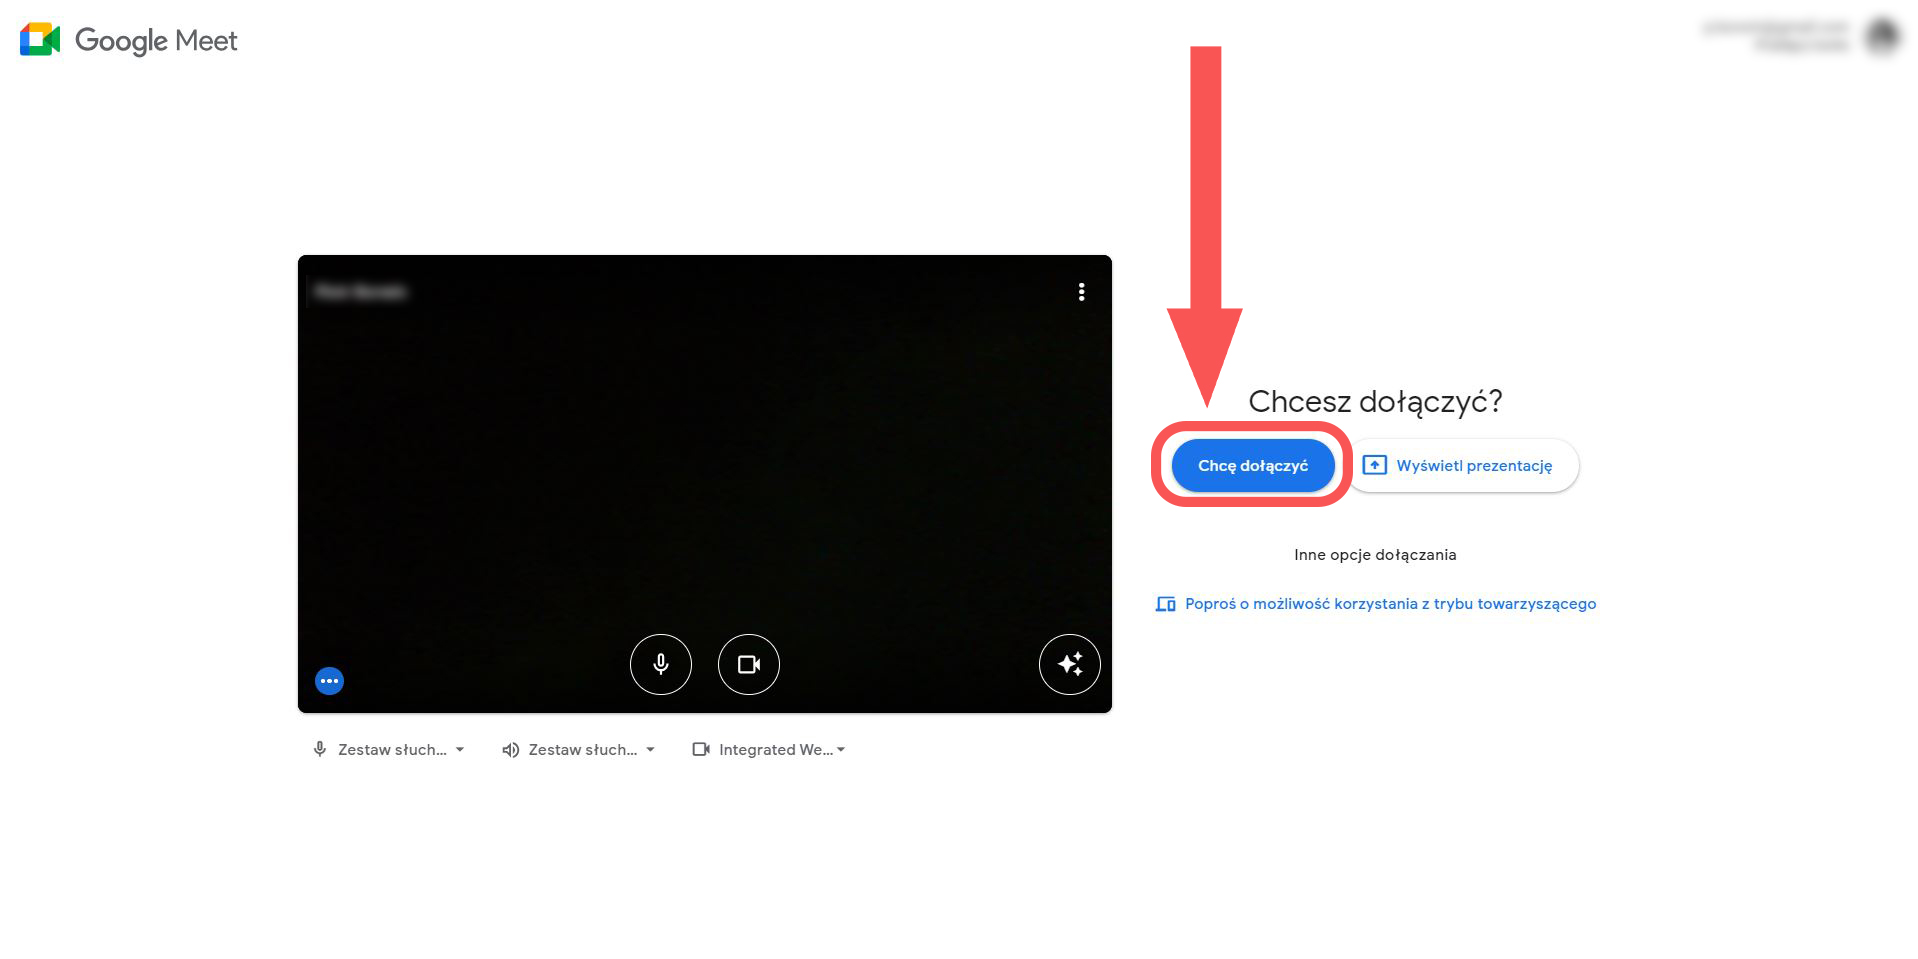Expand the microphone device dropdown

tap(389, 750)
